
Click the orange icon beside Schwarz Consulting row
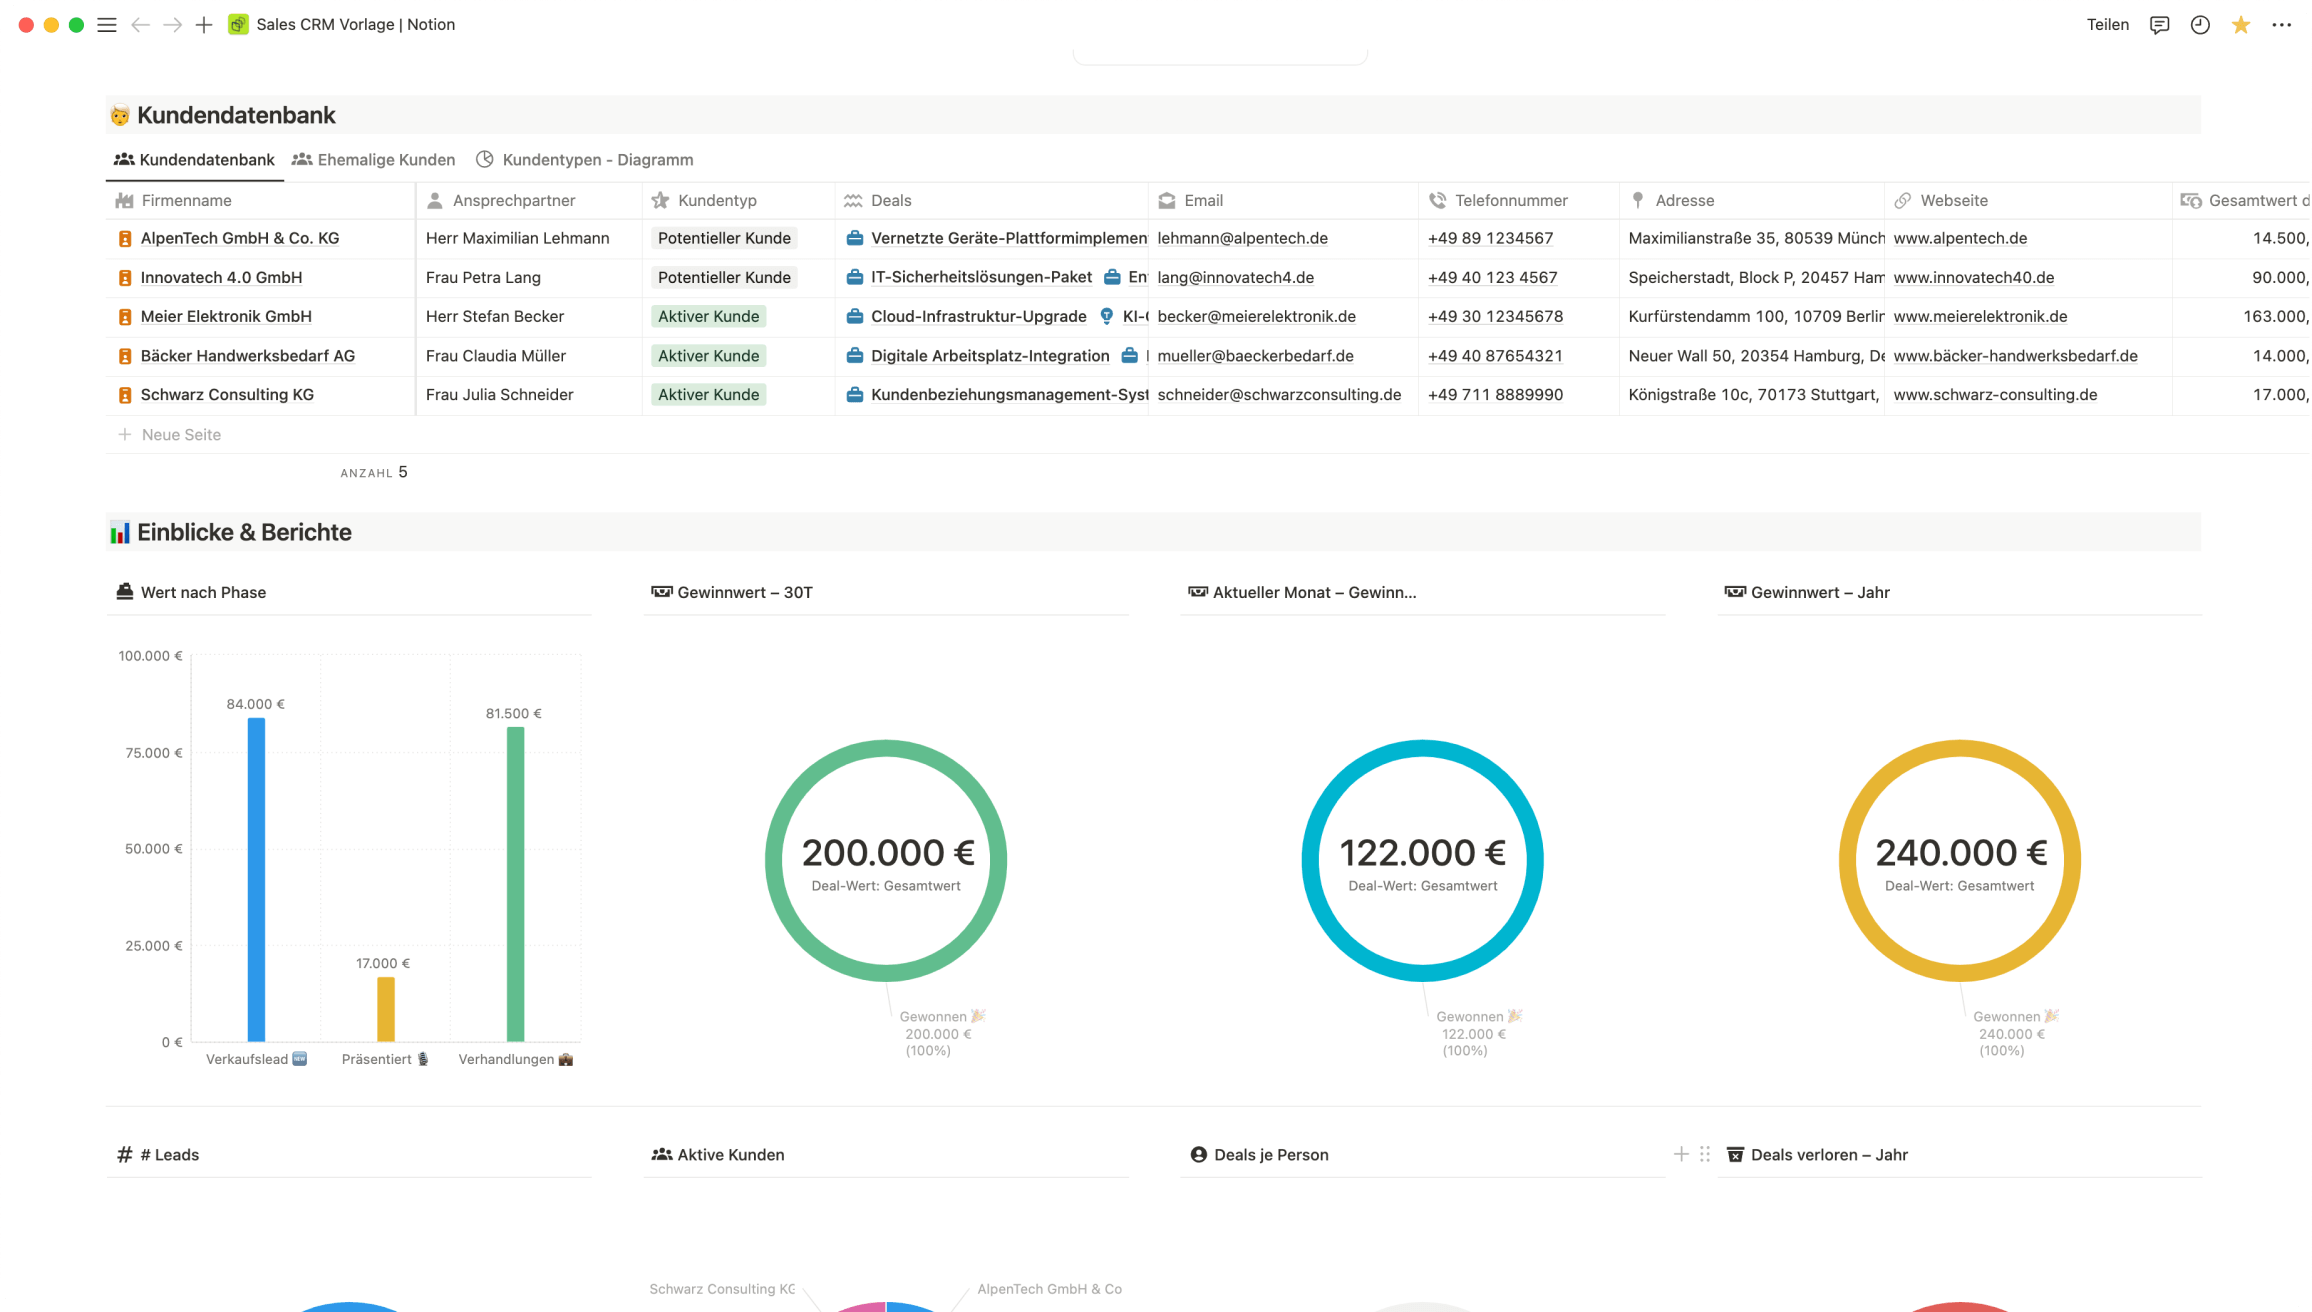tap(125, 395)
